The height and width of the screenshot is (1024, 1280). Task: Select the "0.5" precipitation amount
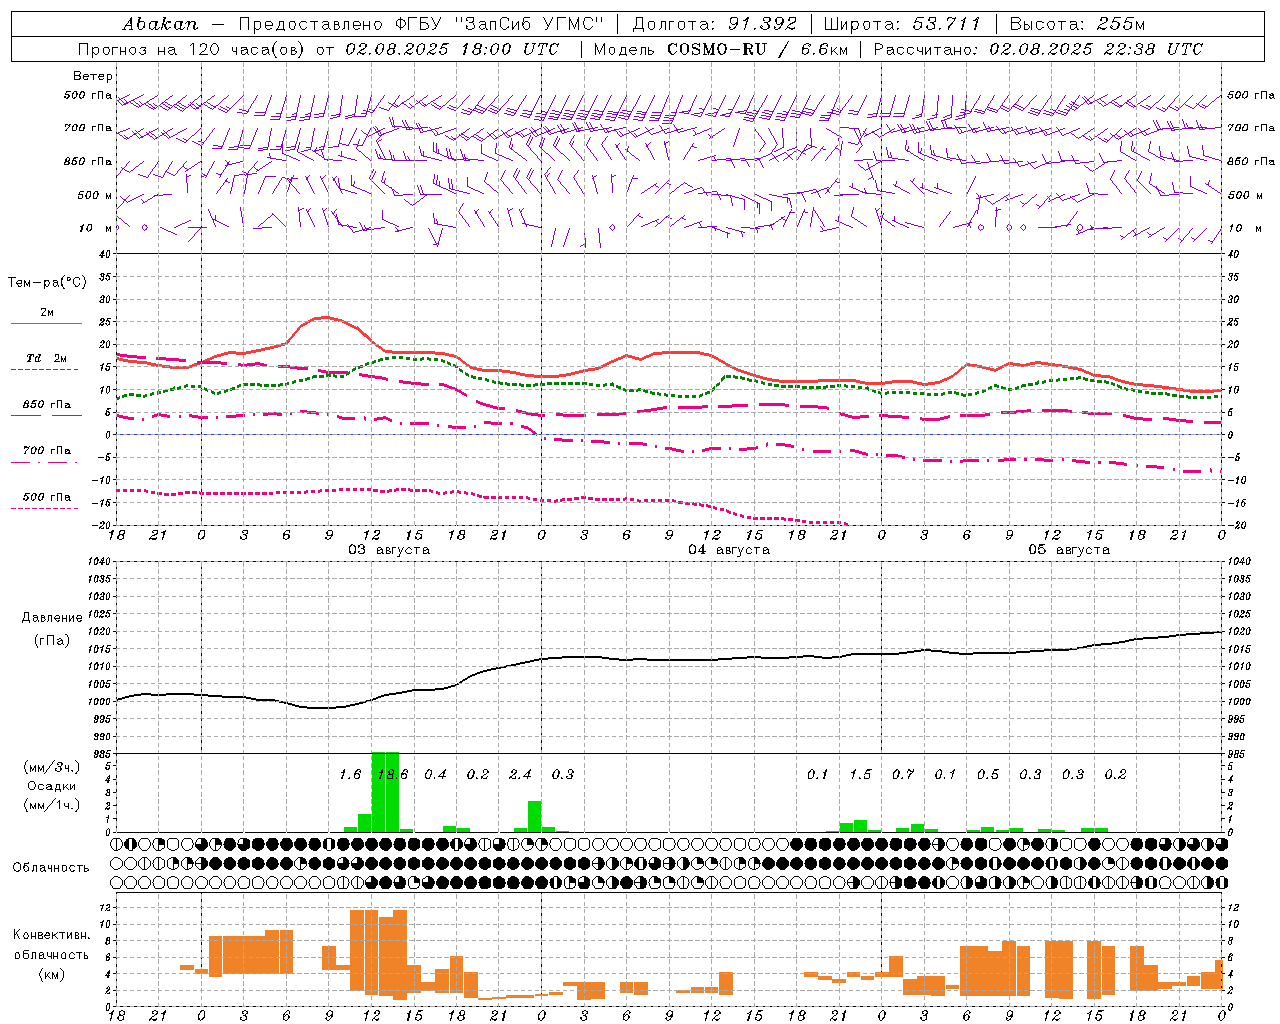coord(988,774)
